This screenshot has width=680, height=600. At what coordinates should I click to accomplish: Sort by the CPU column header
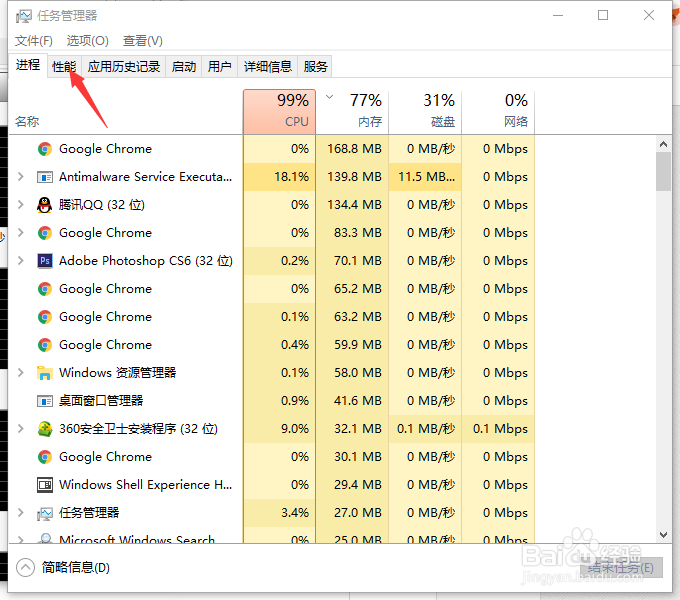[x=280, y=112]
